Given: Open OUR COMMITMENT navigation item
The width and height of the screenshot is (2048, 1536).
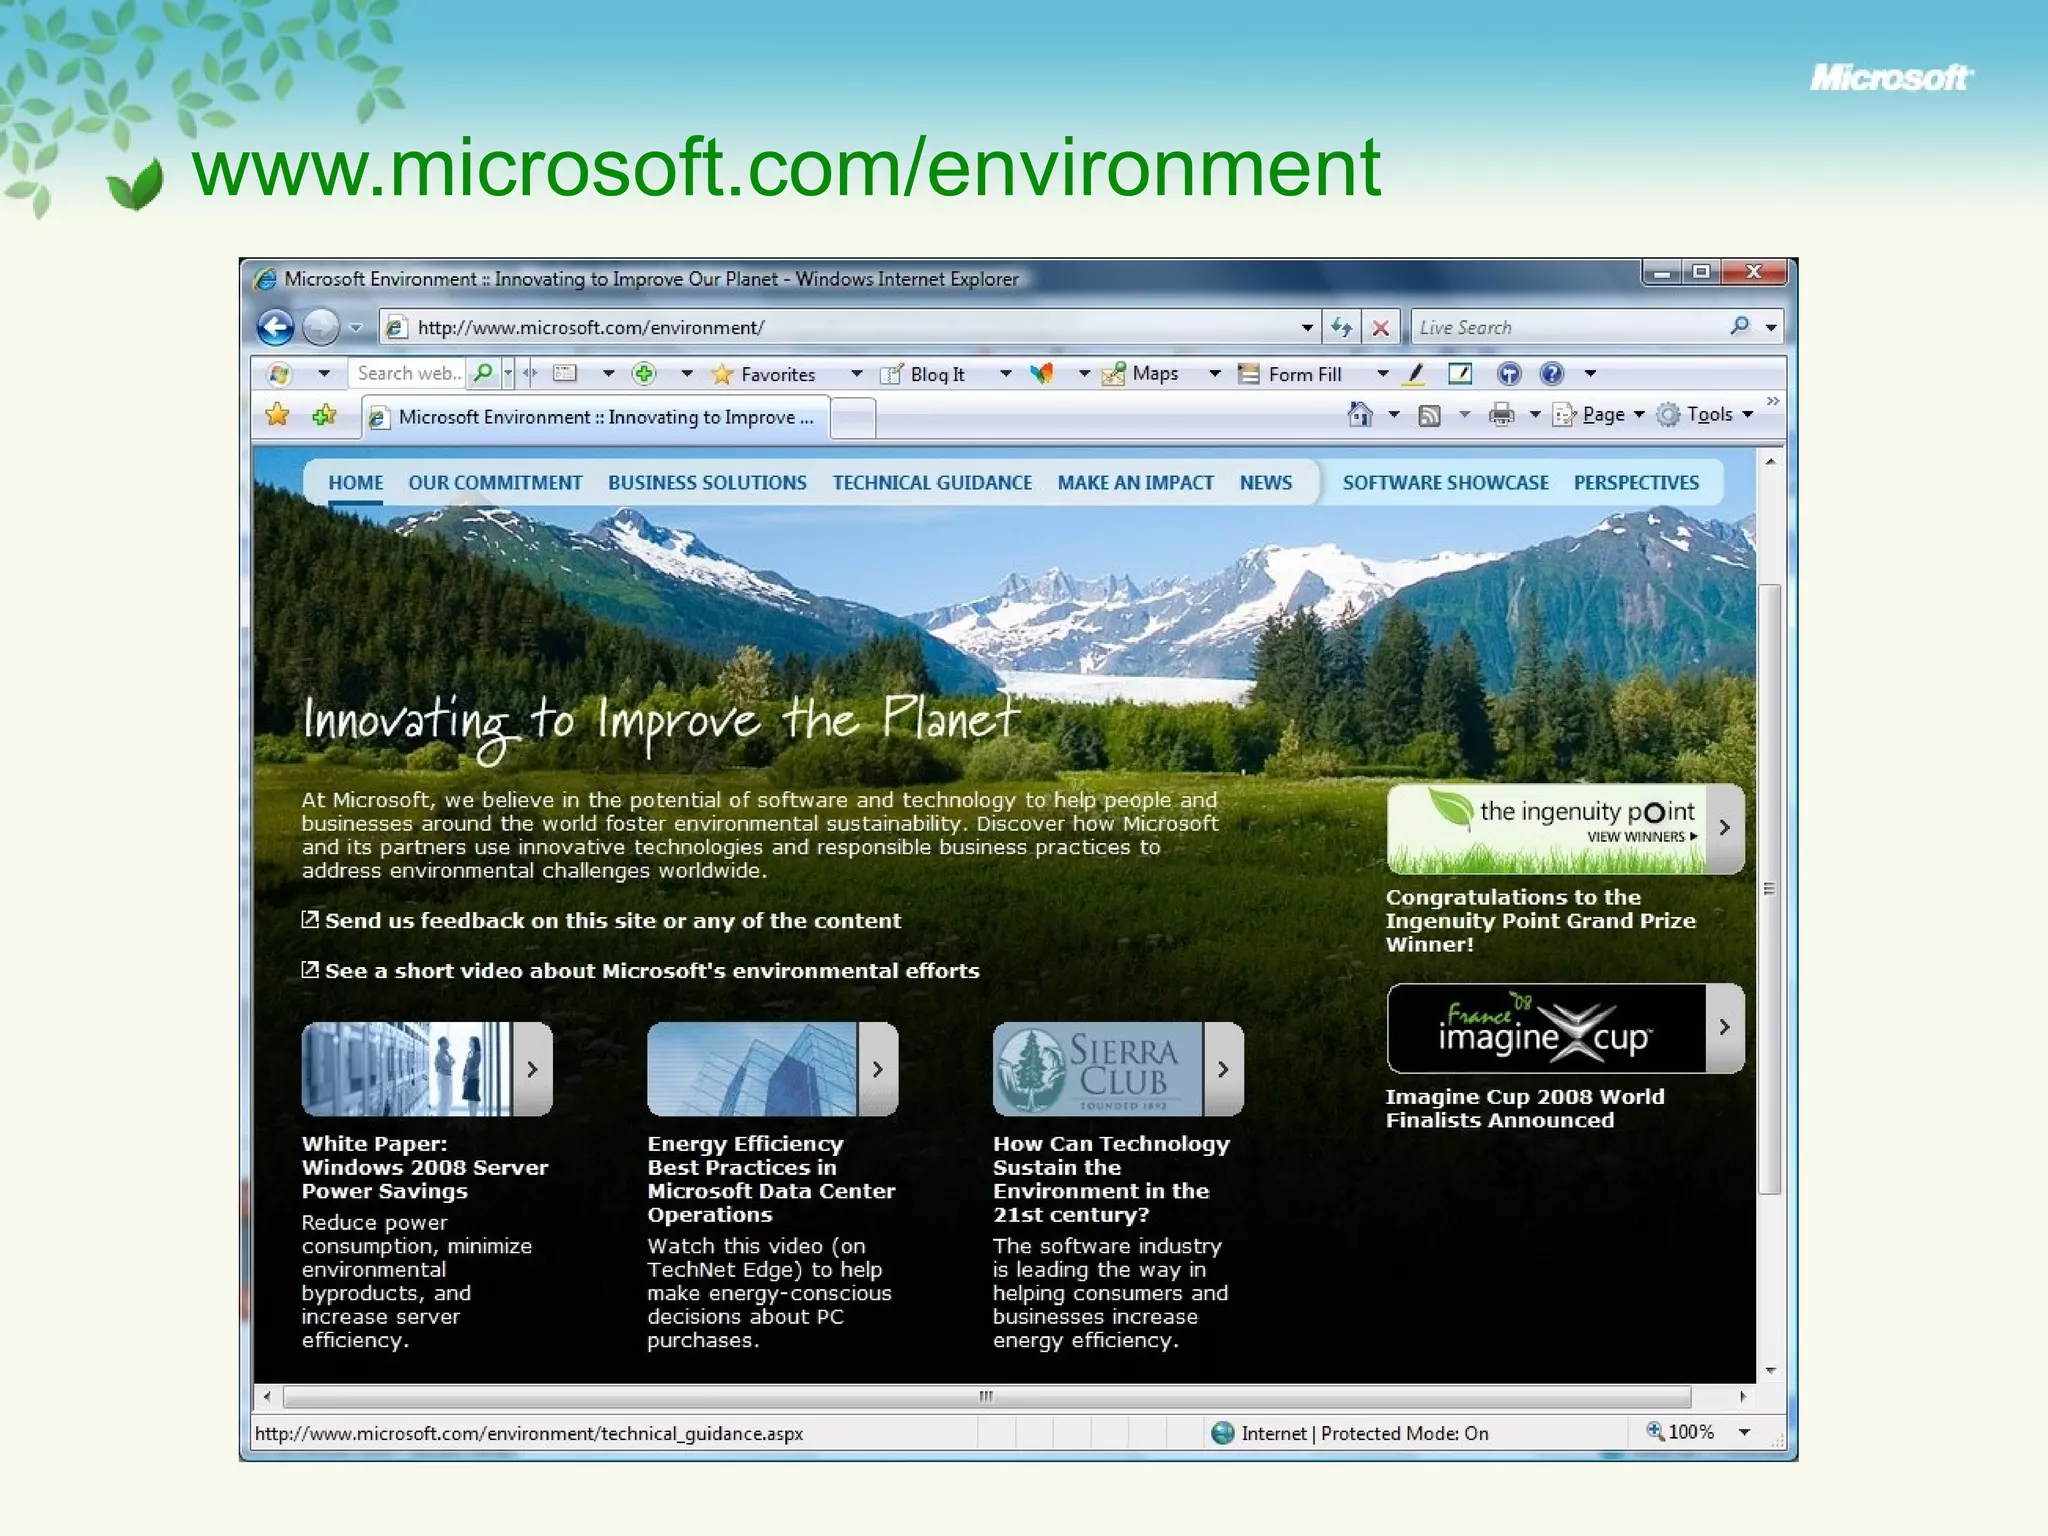Looking at the screenshot, I should (495, 482).
